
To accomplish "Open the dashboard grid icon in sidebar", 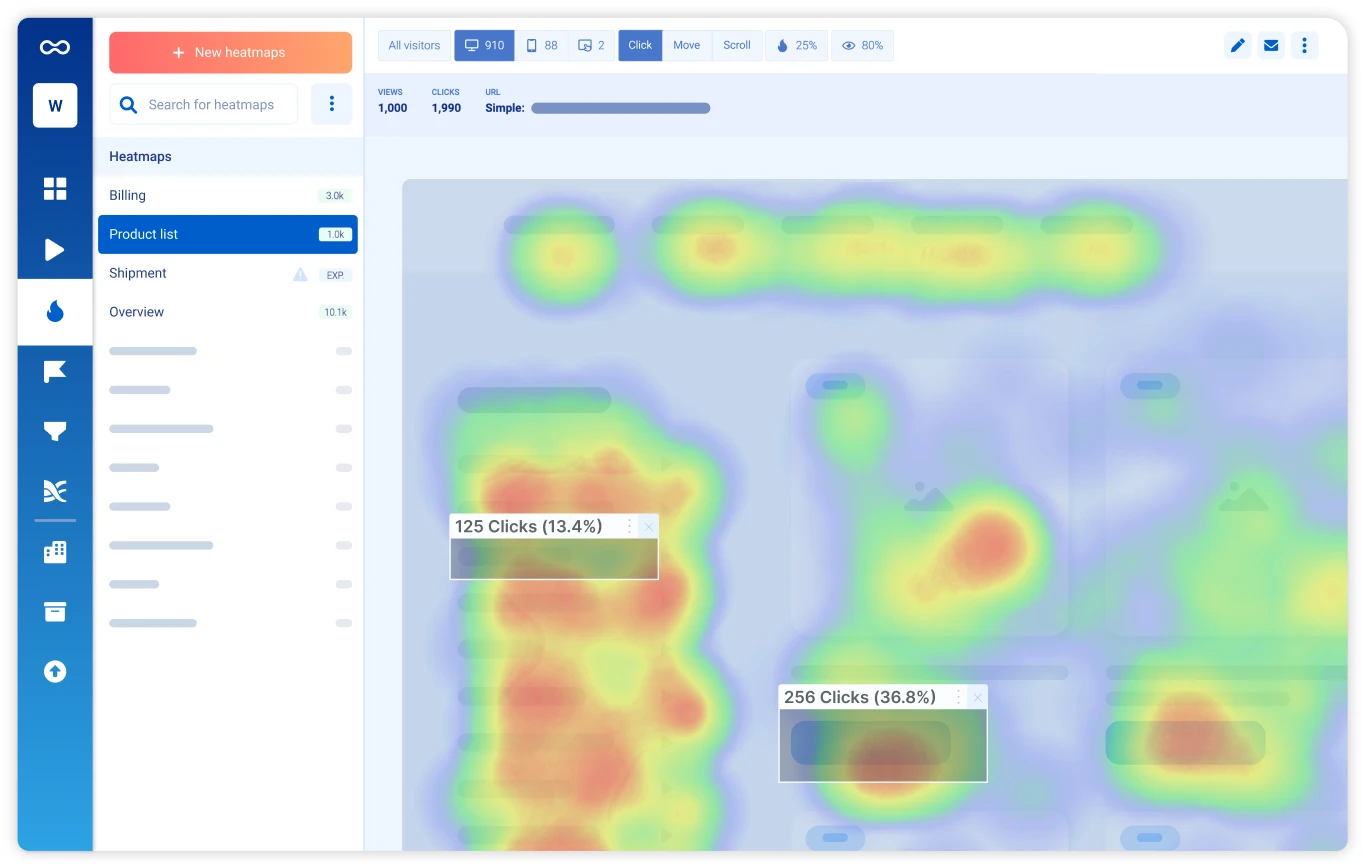I will tap(55, 189).
